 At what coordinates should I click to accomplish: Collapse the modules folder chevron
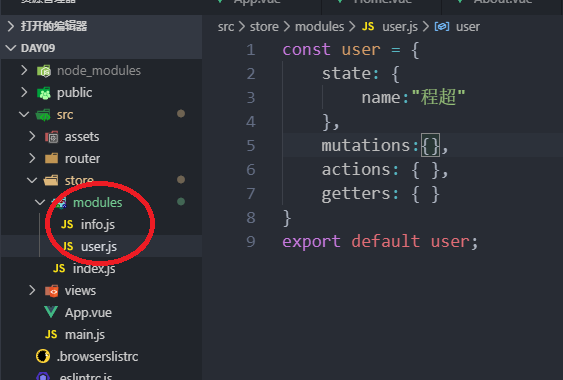pos(40,202)
